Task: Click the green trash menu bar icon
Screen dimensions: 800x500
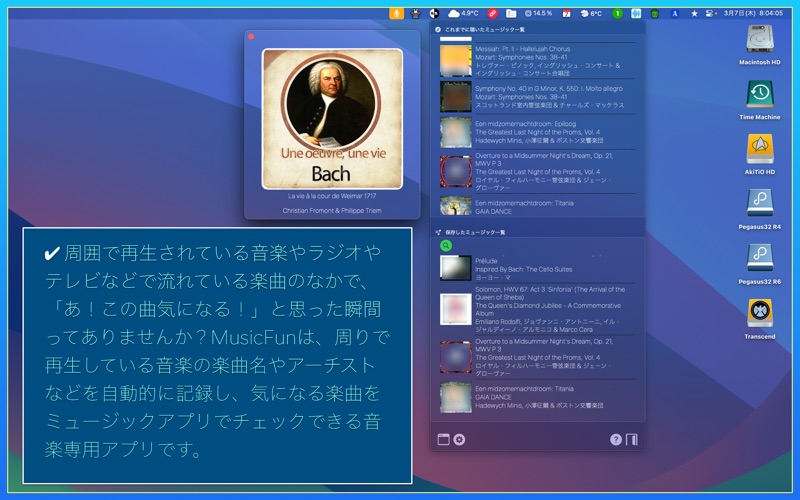Action: (655, 14)
